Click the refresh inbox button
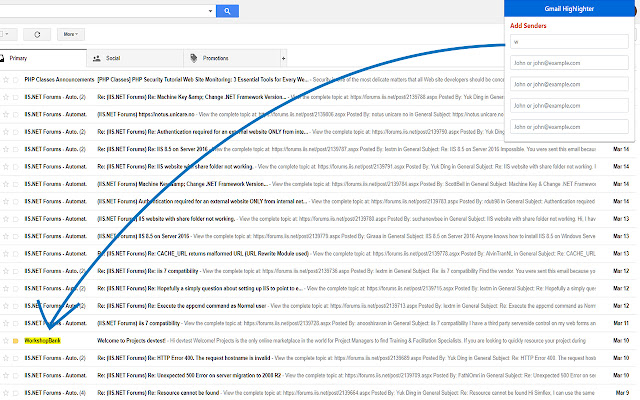 coord(37,34)
